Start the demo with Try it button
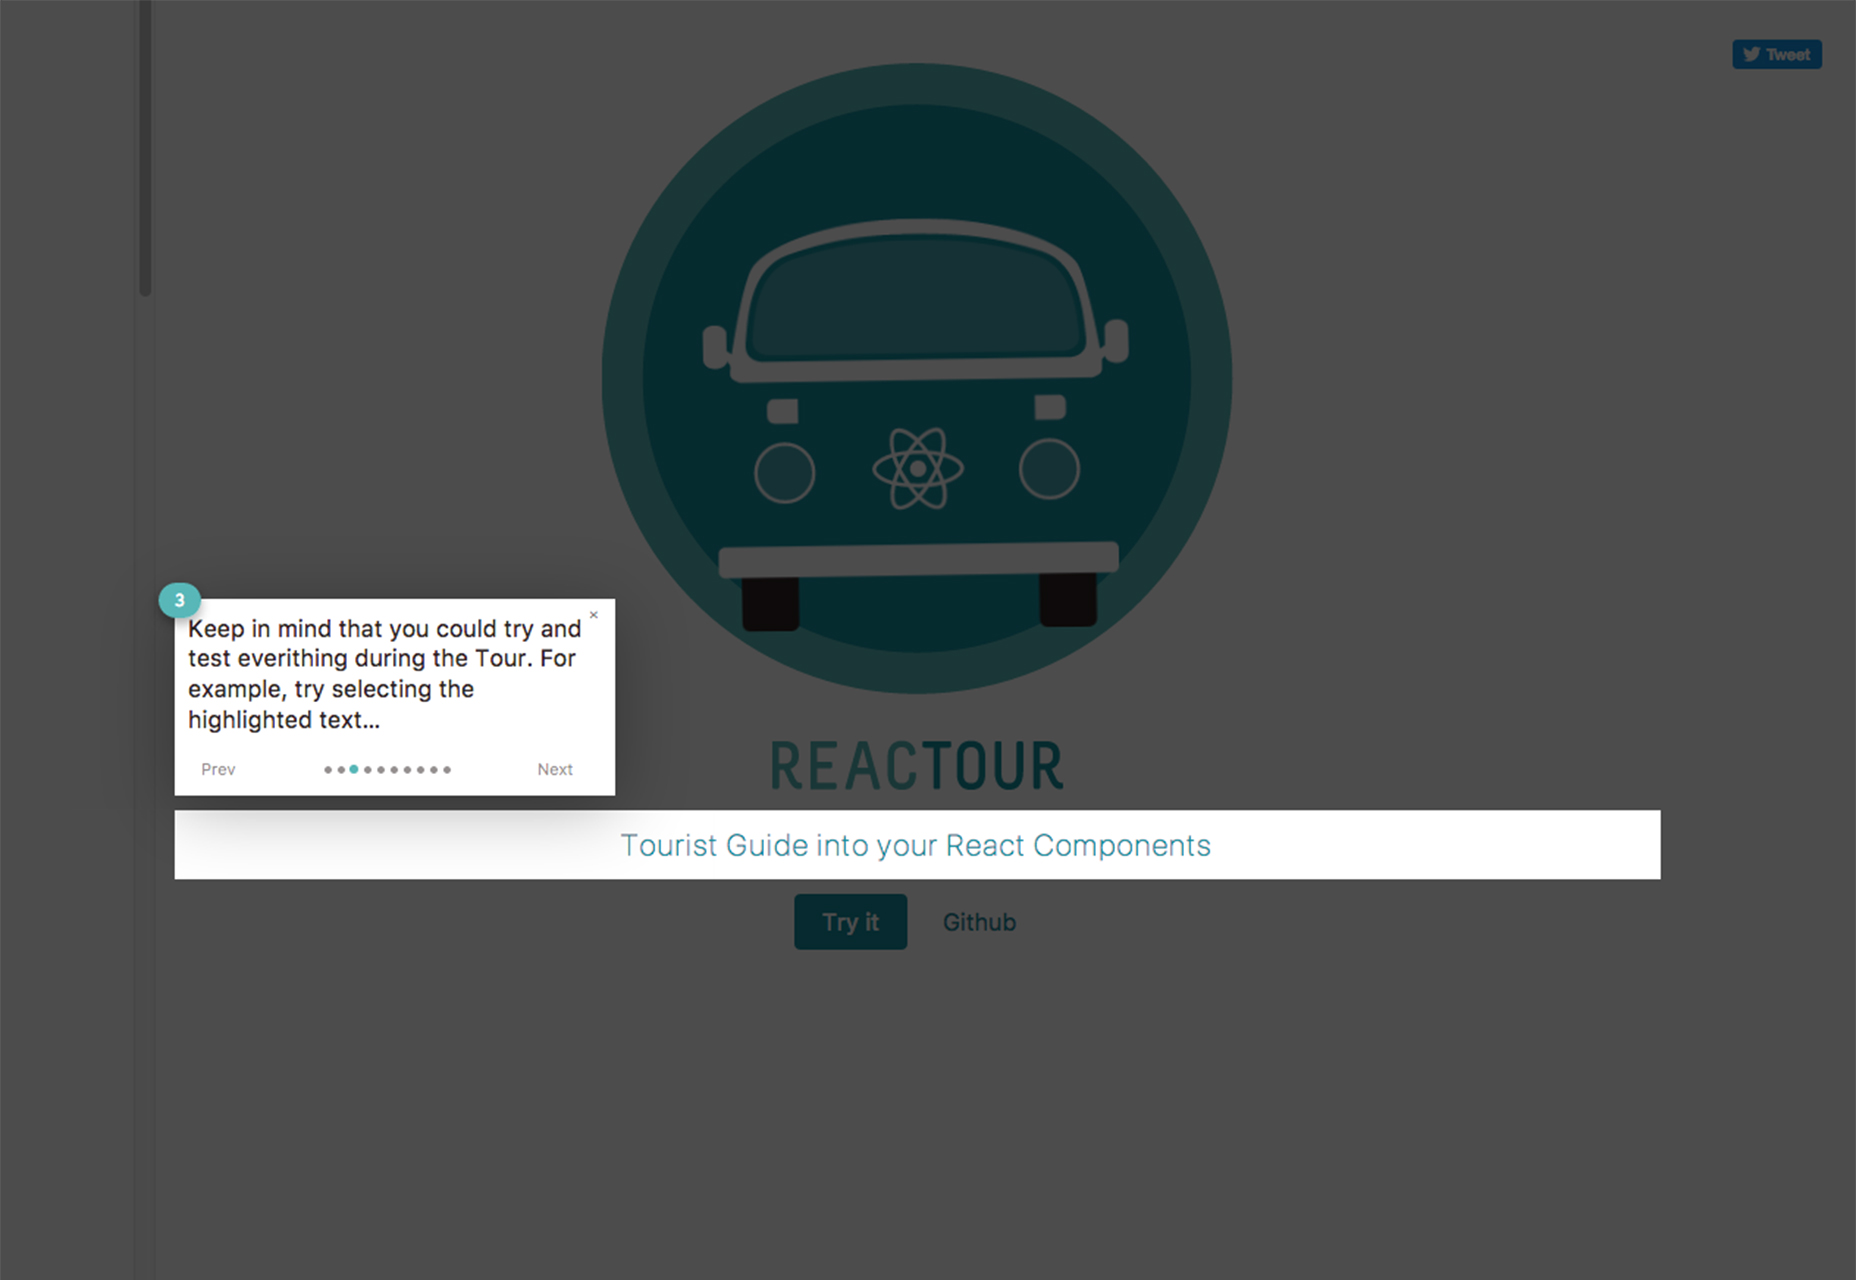1856x1280 pixels. pos(851,922)
